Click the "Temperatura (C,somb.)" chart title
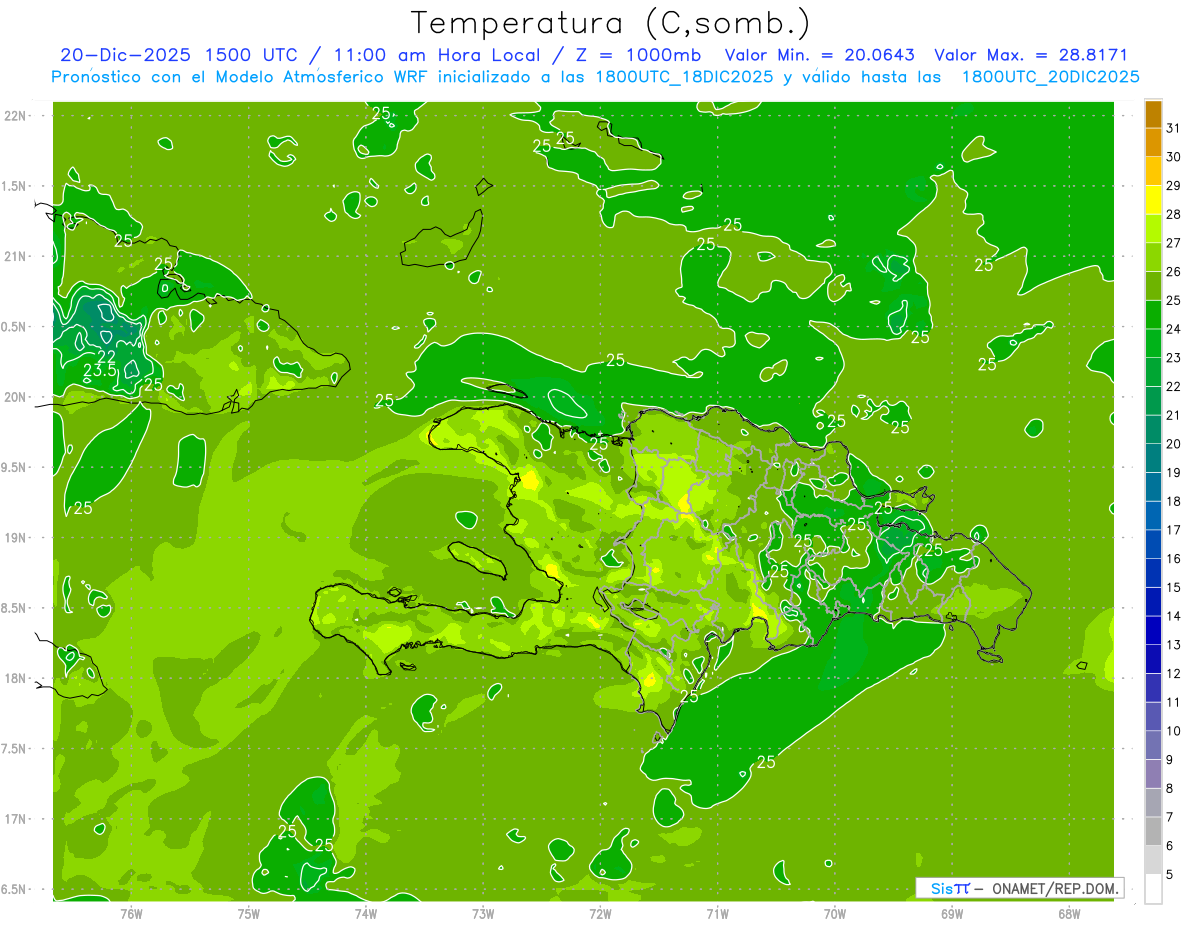Viewport: 1200px width, 927px height. [x=610, y=23]
